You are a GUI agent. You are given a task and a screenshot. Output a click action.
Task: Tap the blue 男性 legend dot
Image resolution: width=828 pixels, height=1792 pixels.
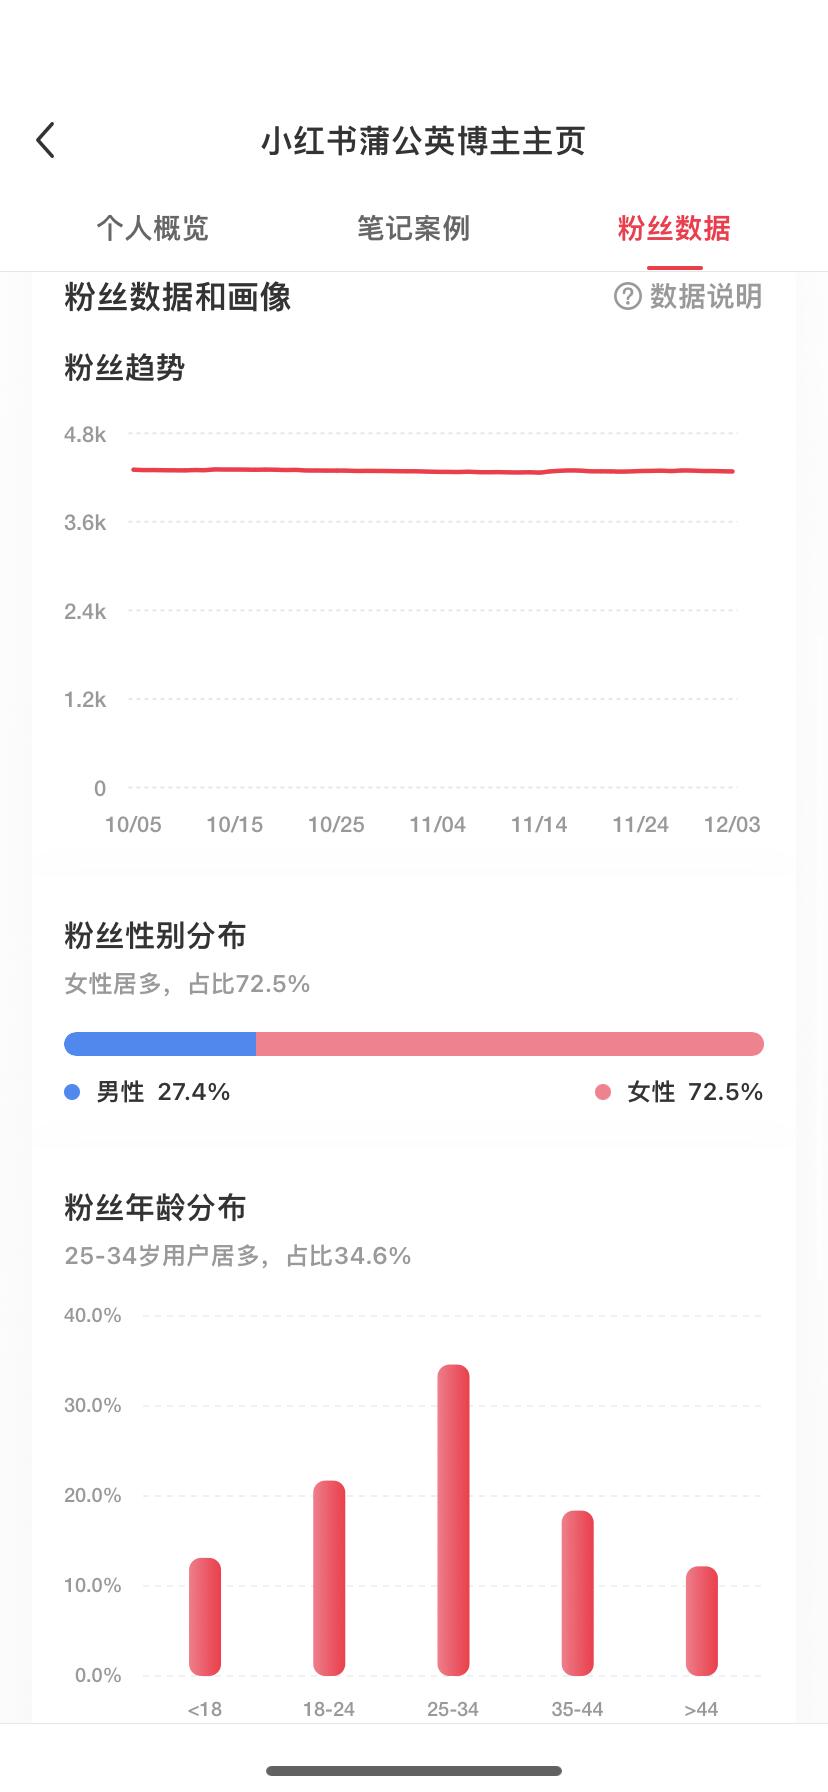click(x=72, y=1092)
